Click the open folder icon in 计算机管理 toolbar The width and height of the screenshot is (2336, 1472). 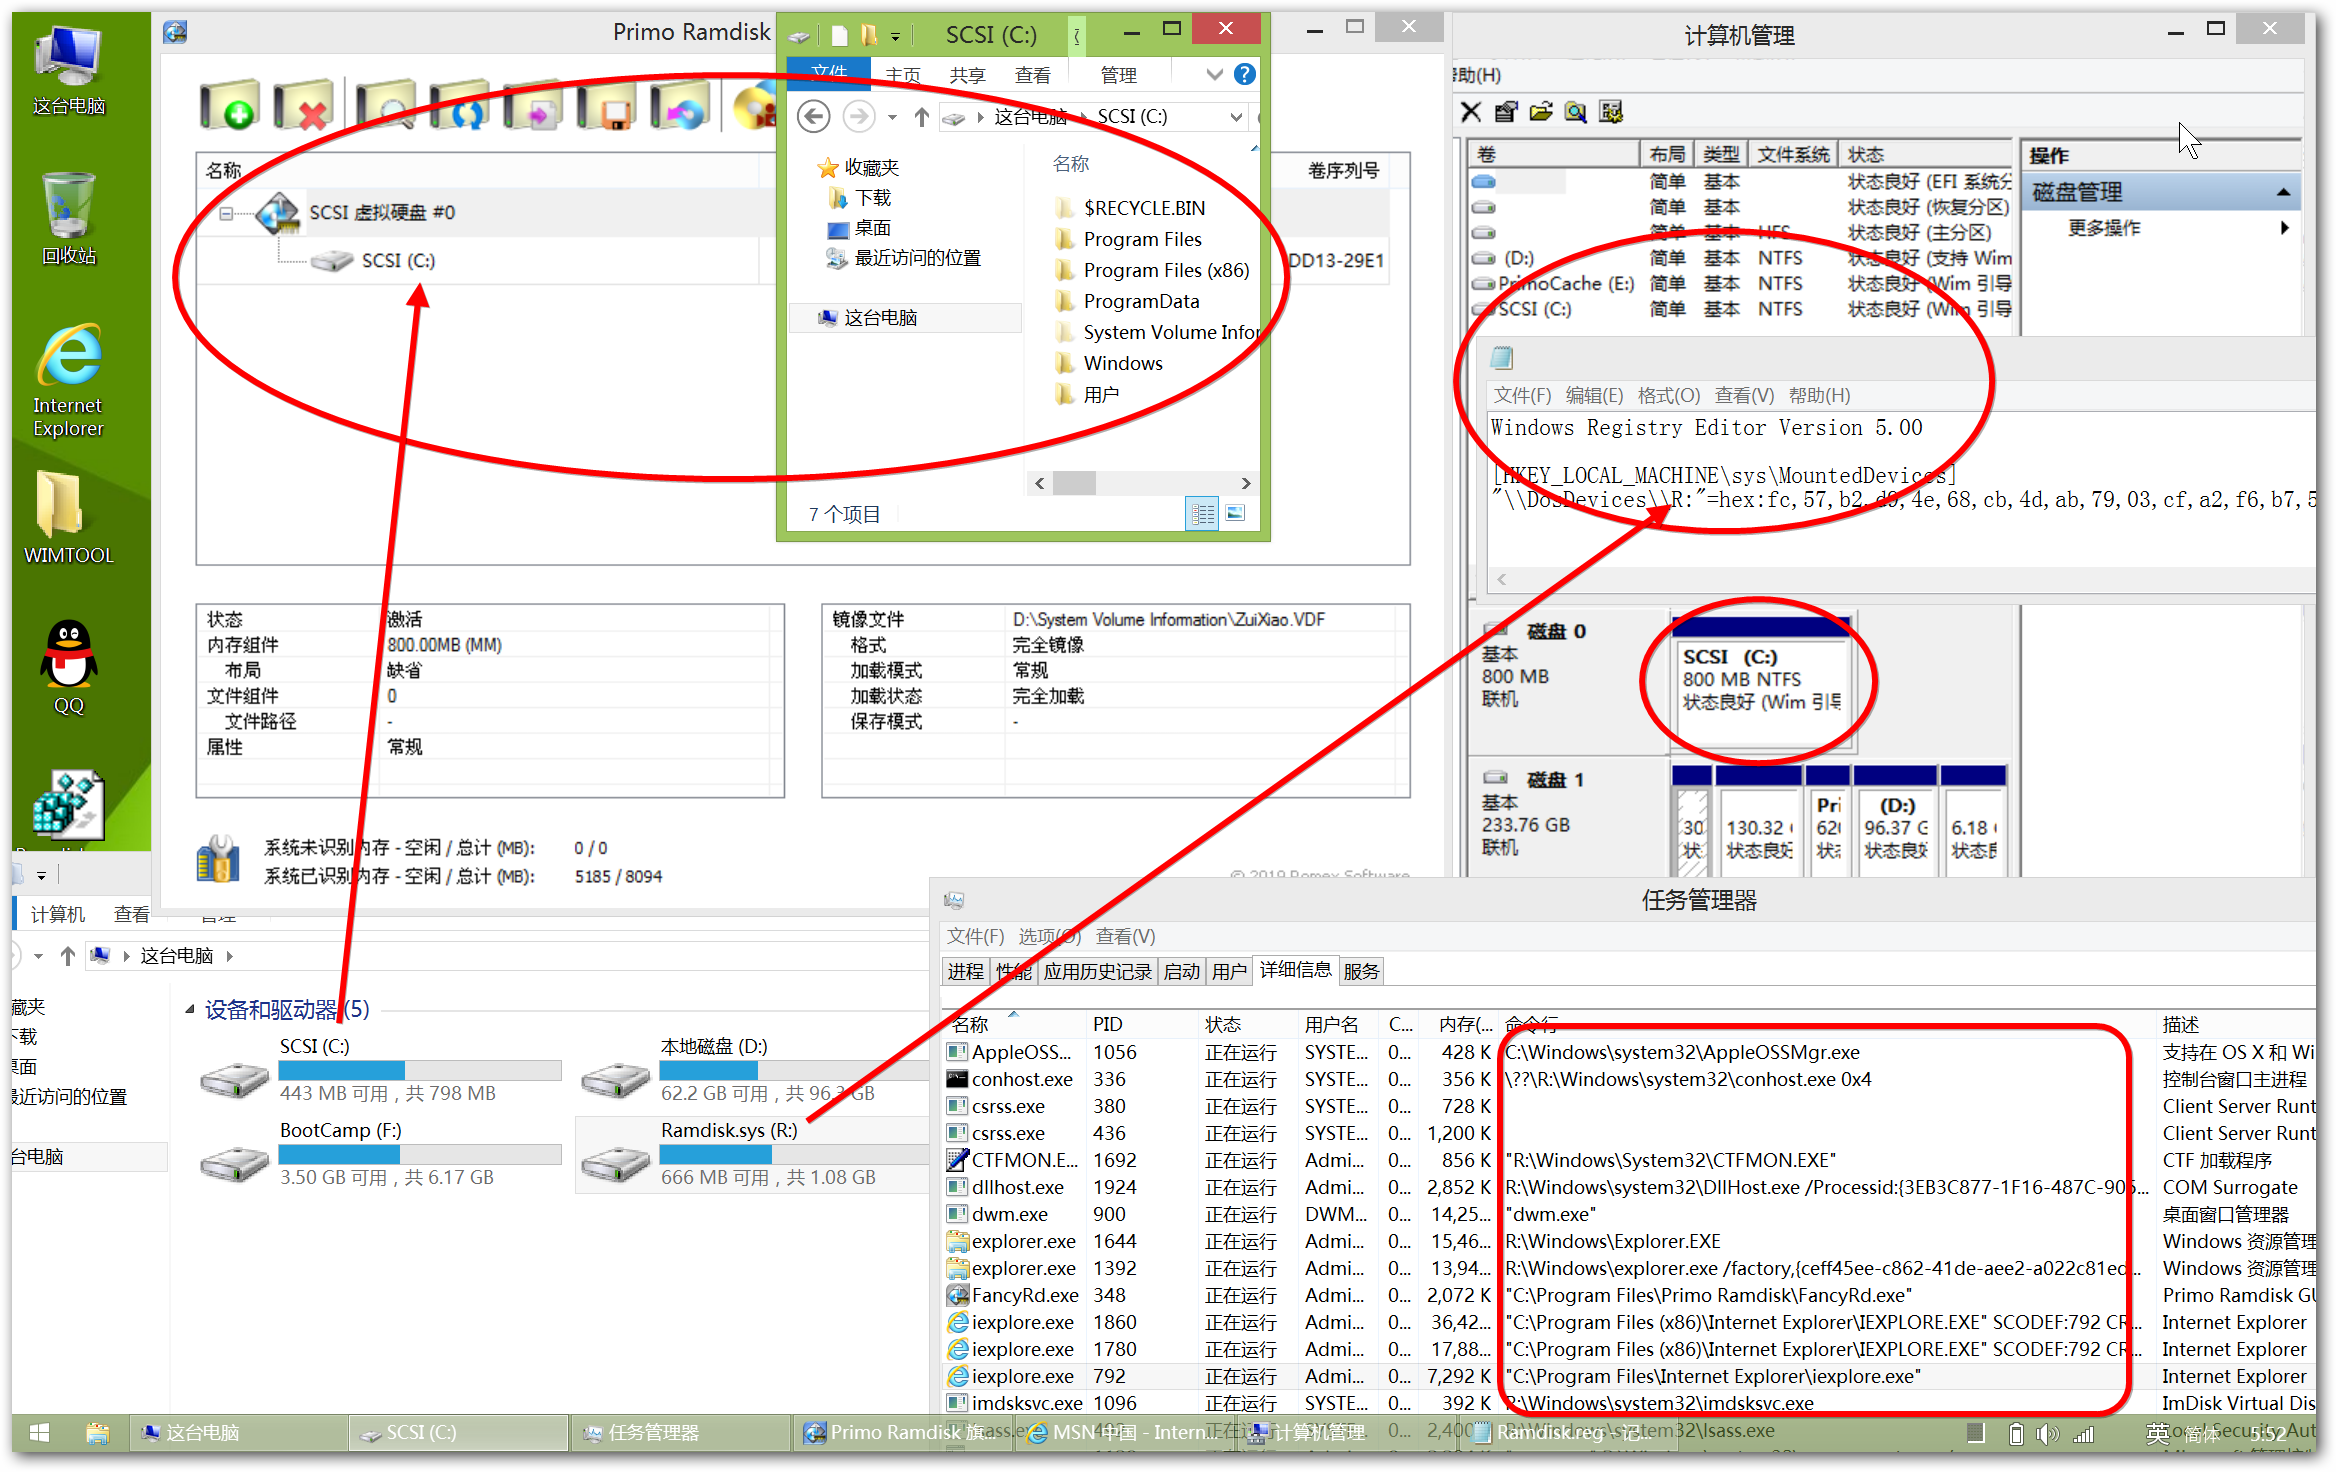(1541, 112)
